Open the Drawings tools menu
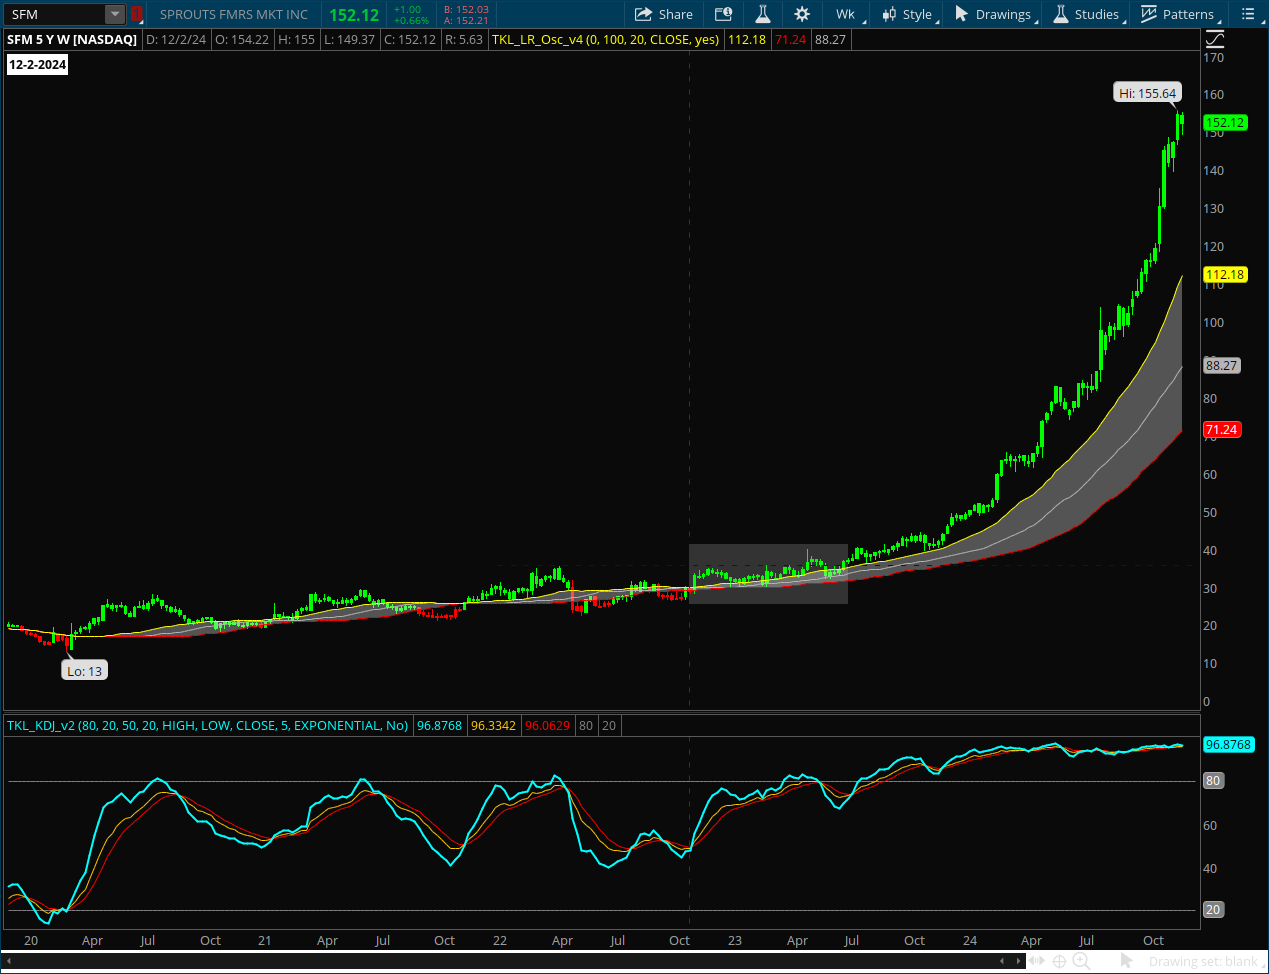Viewport: 1269px width, 974px height. (992, 14)
